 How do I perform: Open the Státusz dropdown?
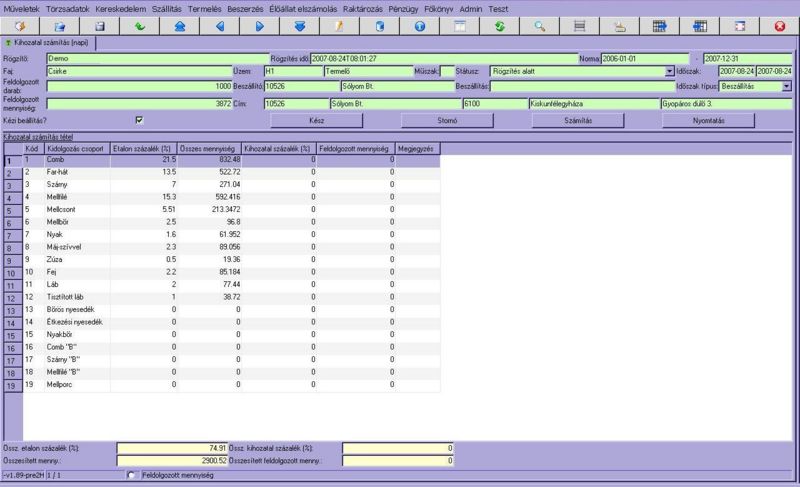coord(669,72)
